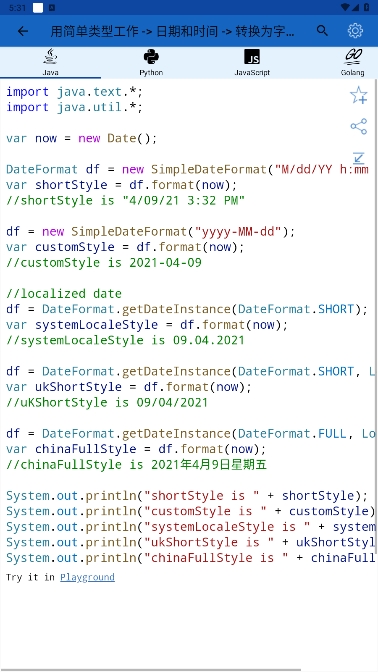This screenshot has height=672, width=378.
Task: Share the code snippet
Action: pos(359,126)
